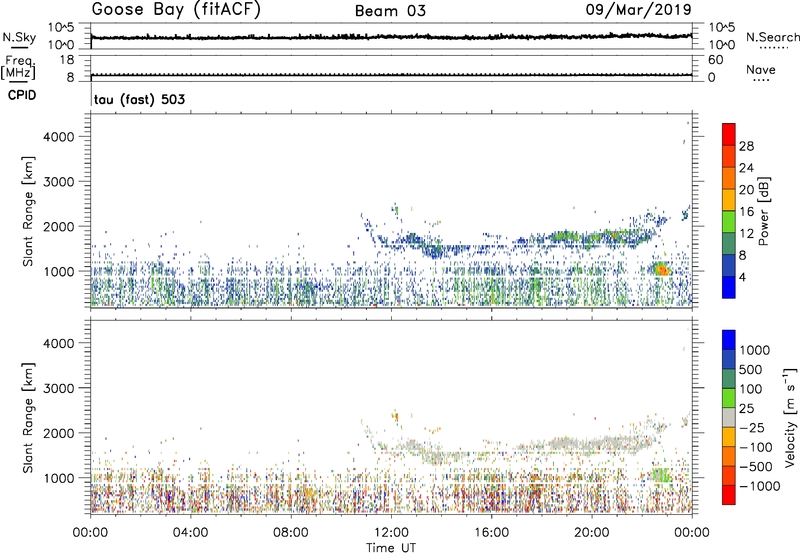Click the red top segment of Power colorbar
The height and width of the screenshot is (554, 800).
click(x=729, y=134)
